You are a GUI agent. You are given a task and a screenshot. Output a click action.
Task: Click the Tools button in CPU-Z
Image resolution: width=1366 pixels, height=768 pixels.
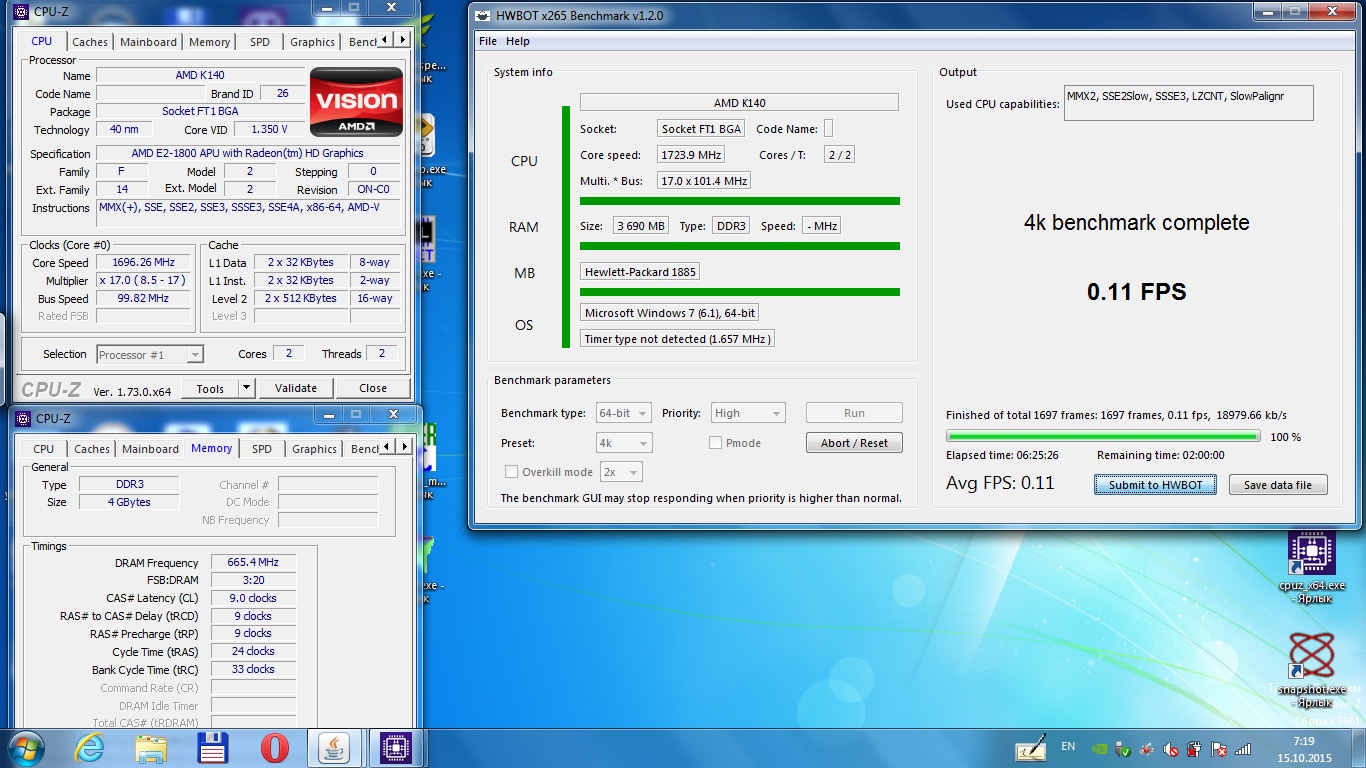click(210, 388)
